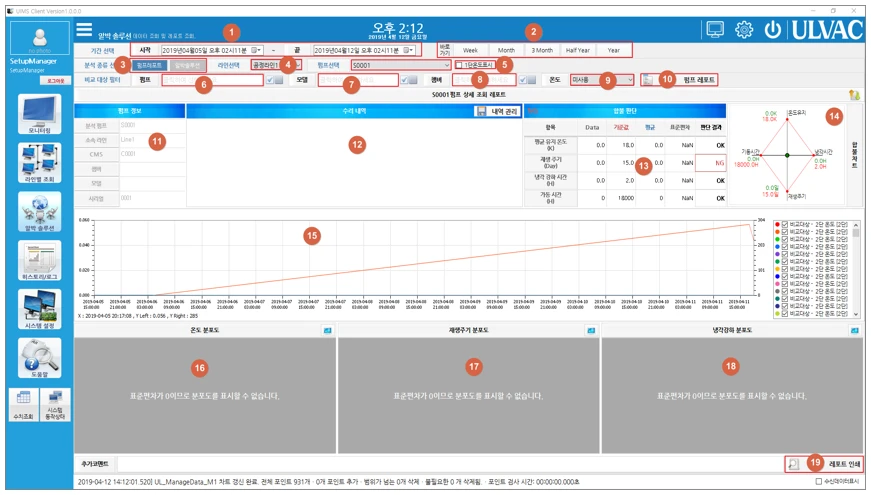The height and width of the screenshot is (495, 871).
Task: Click the power icon in the header
Action: (x=773, y=29)
